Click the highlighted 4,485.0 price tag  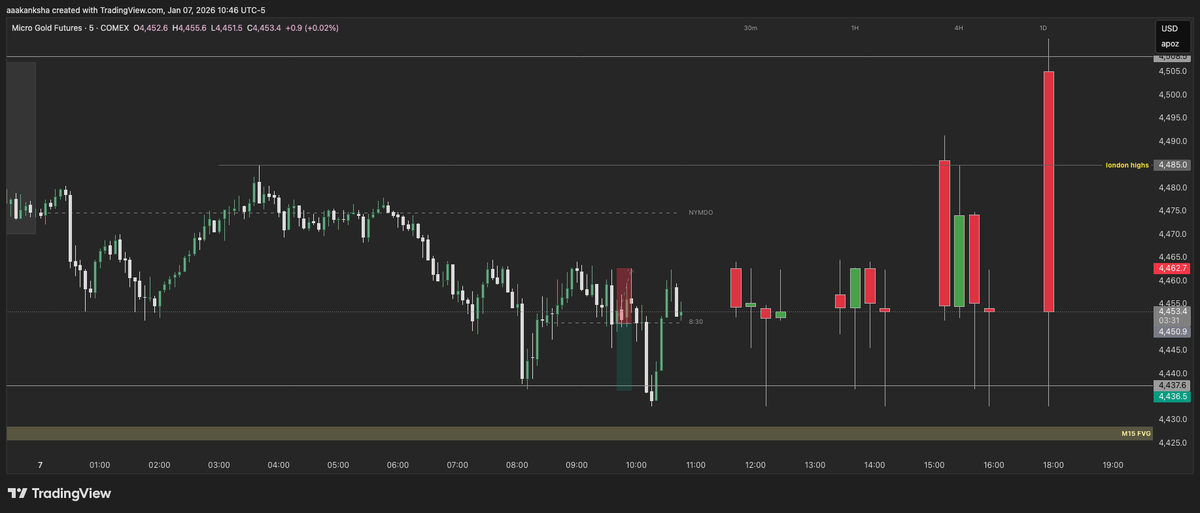coord(1172,165)
